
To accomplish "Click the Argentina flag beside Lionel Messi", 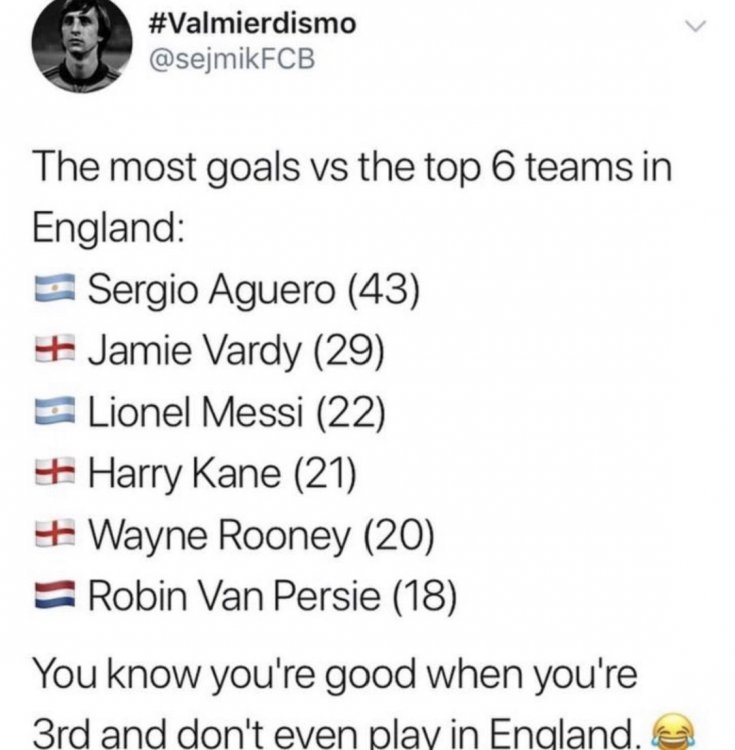I will [55, 410].
